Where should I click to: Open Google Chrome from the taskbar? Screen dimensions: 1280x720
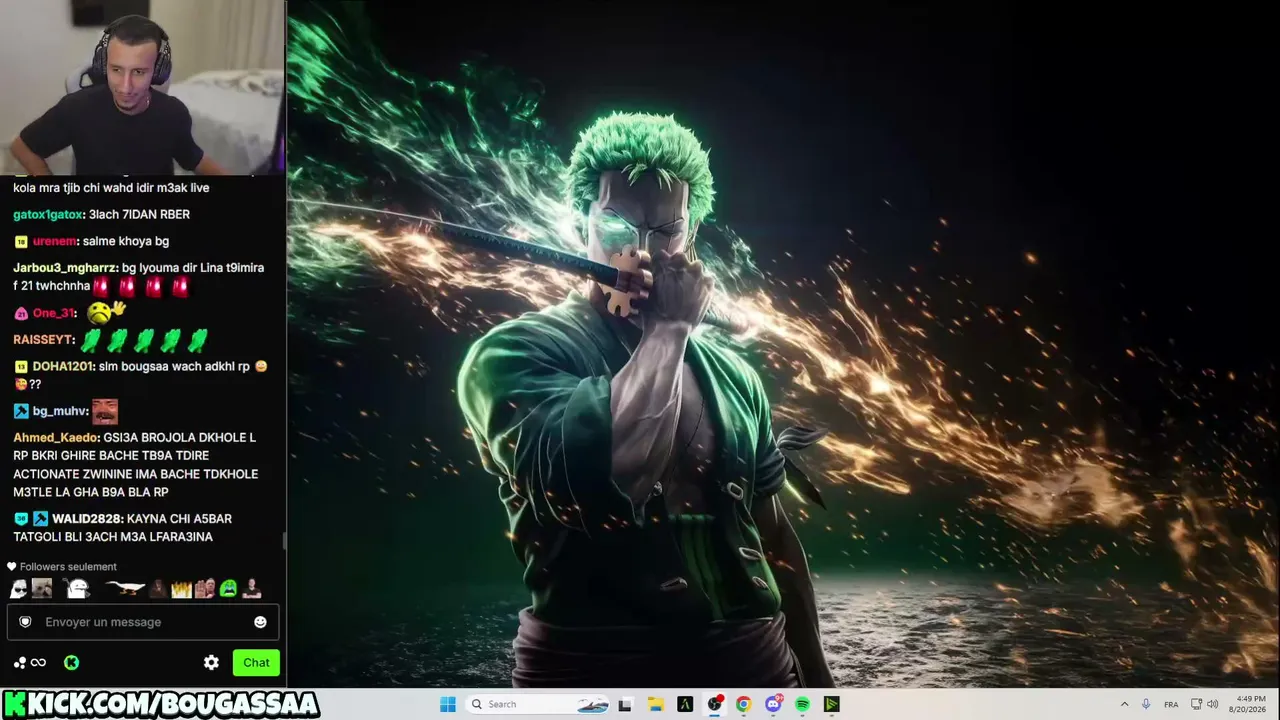743,704
